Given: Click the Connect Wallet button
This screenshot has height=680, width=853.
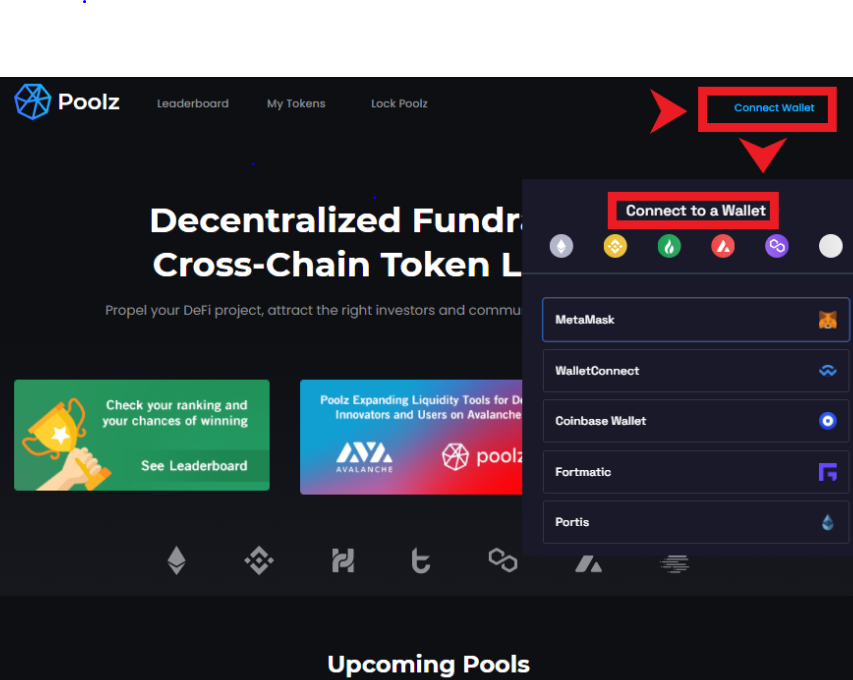Looking at the screenshot, I should [774, 108].
